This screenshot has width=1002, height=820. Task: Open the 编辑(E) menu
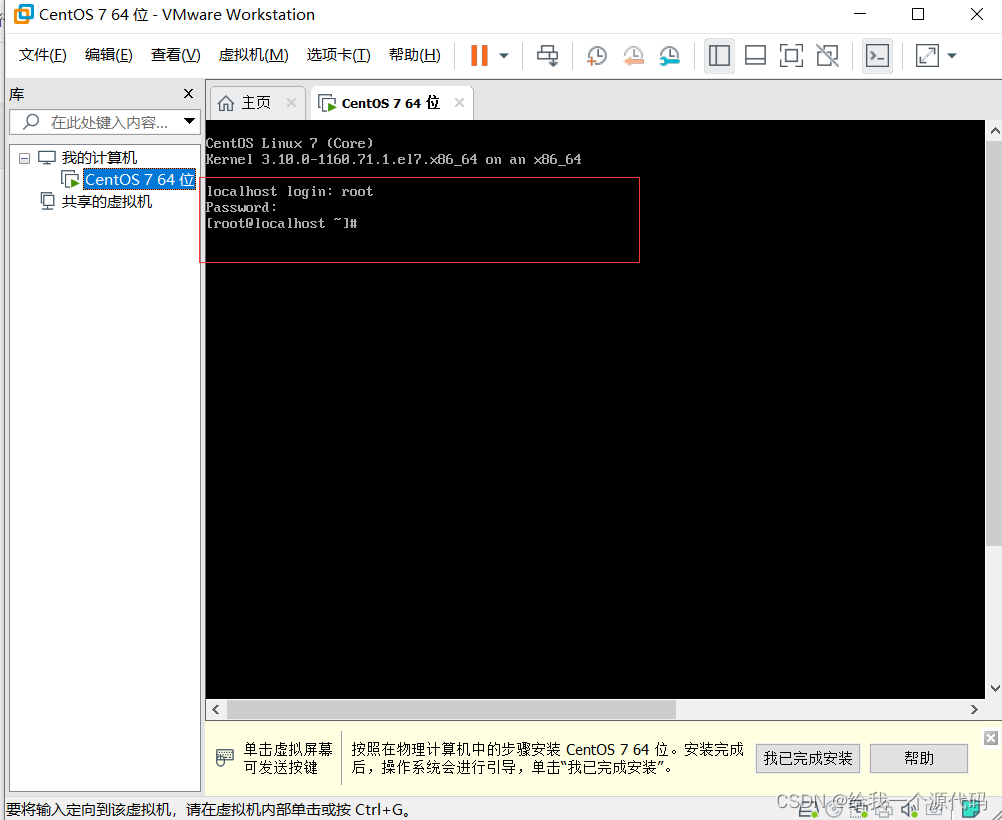pos(109,55)
